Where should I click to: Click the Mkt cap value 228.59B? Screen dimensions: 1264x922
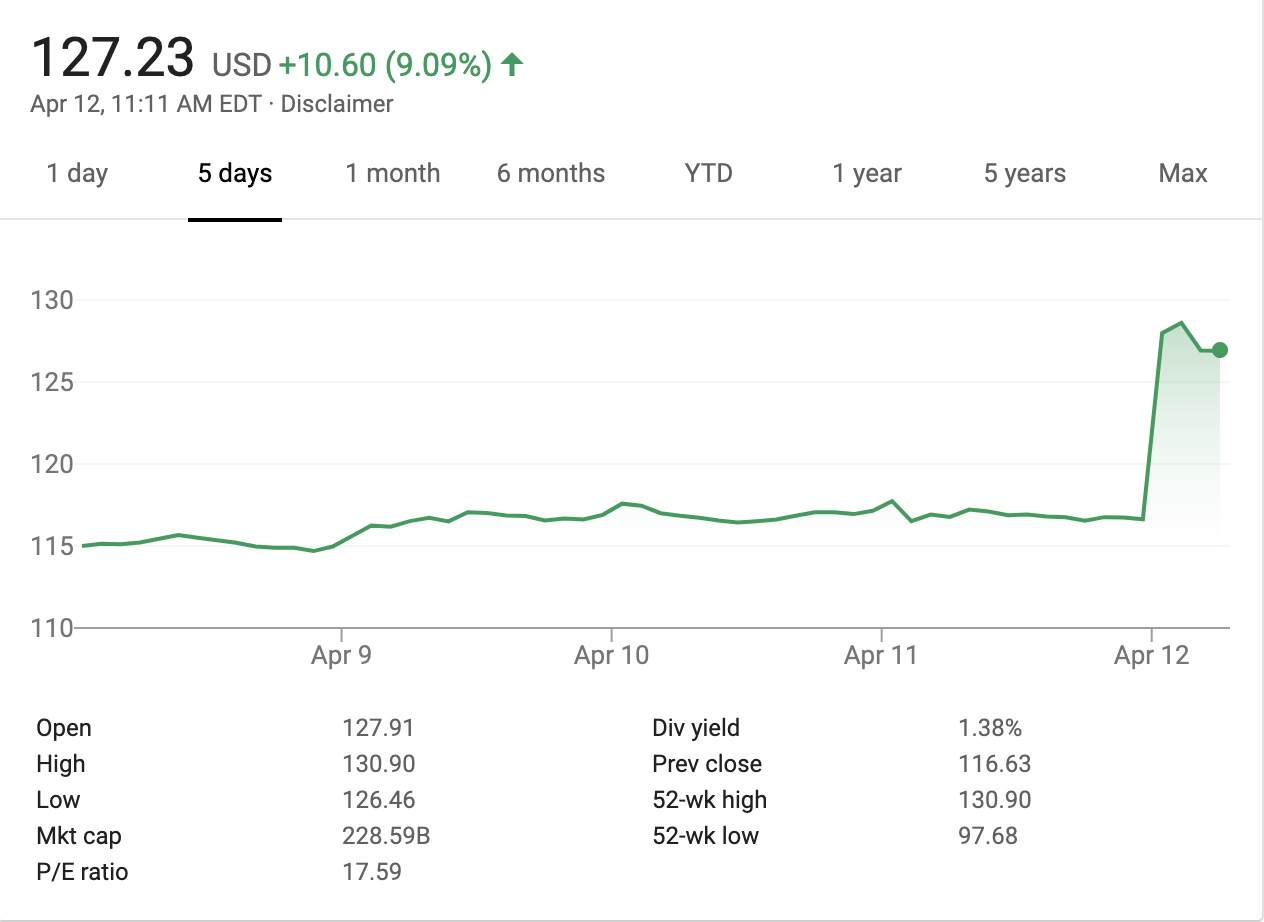pos(386,836)
